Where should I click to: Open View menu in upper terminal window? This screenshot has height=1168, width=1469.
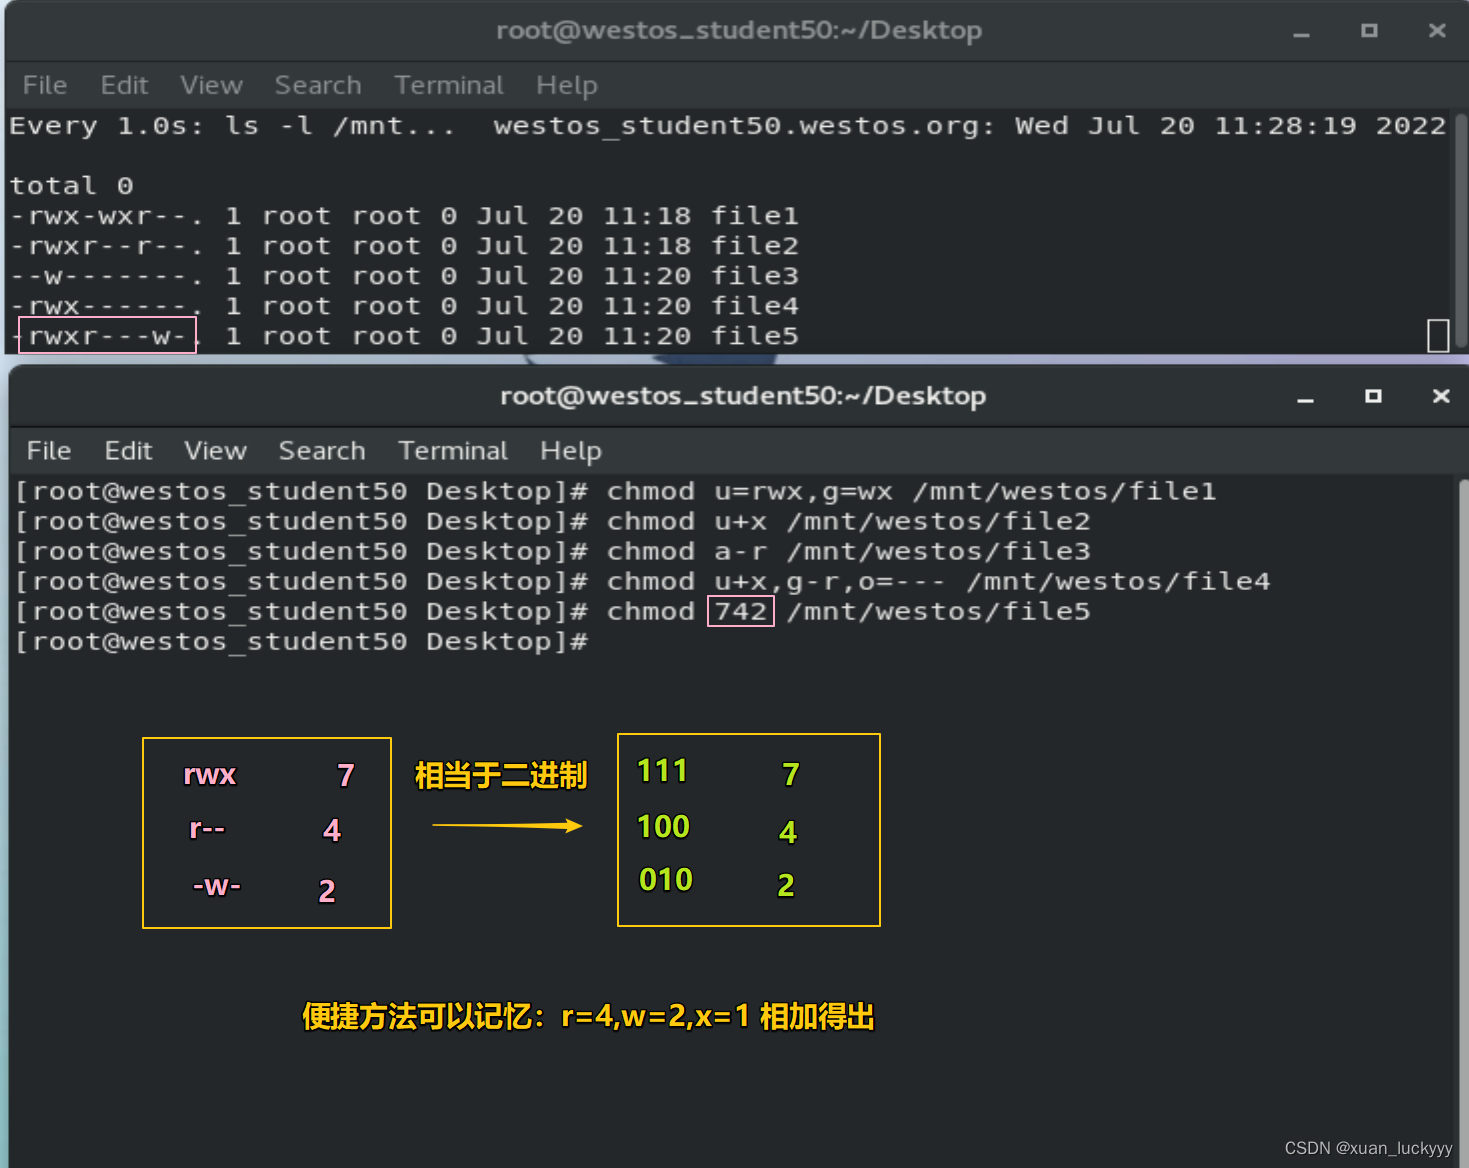(211, 85)
